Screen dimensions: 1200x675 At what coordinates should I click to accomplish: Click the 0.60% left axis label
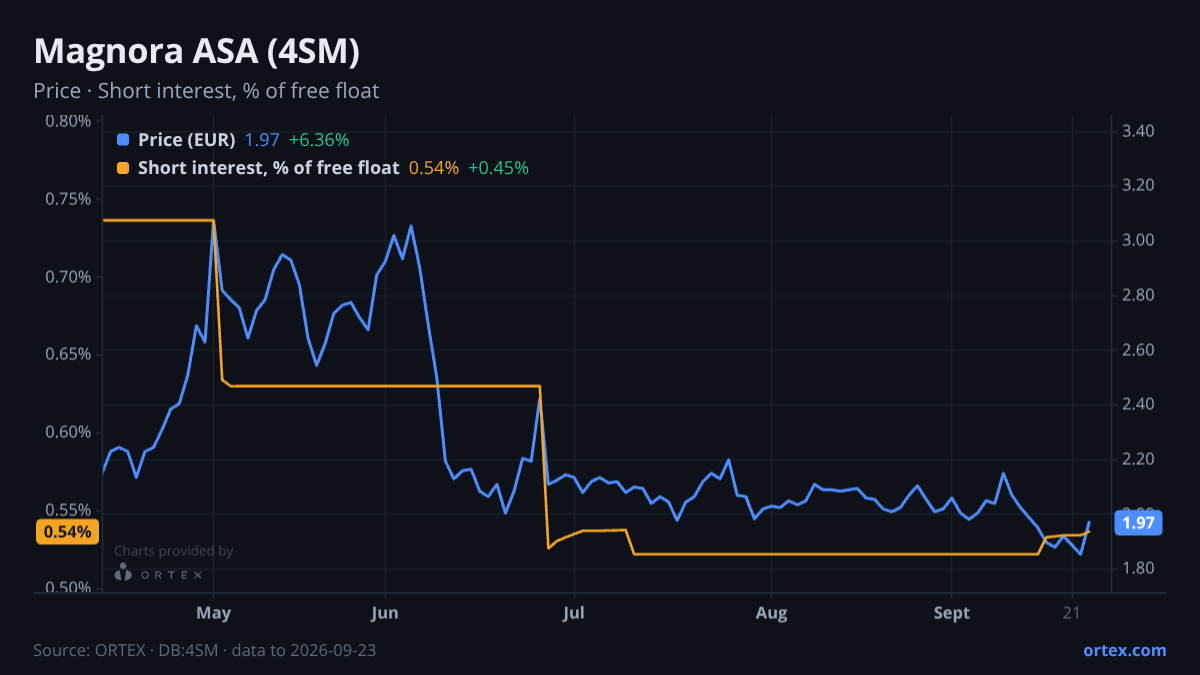tap(68, 433)
